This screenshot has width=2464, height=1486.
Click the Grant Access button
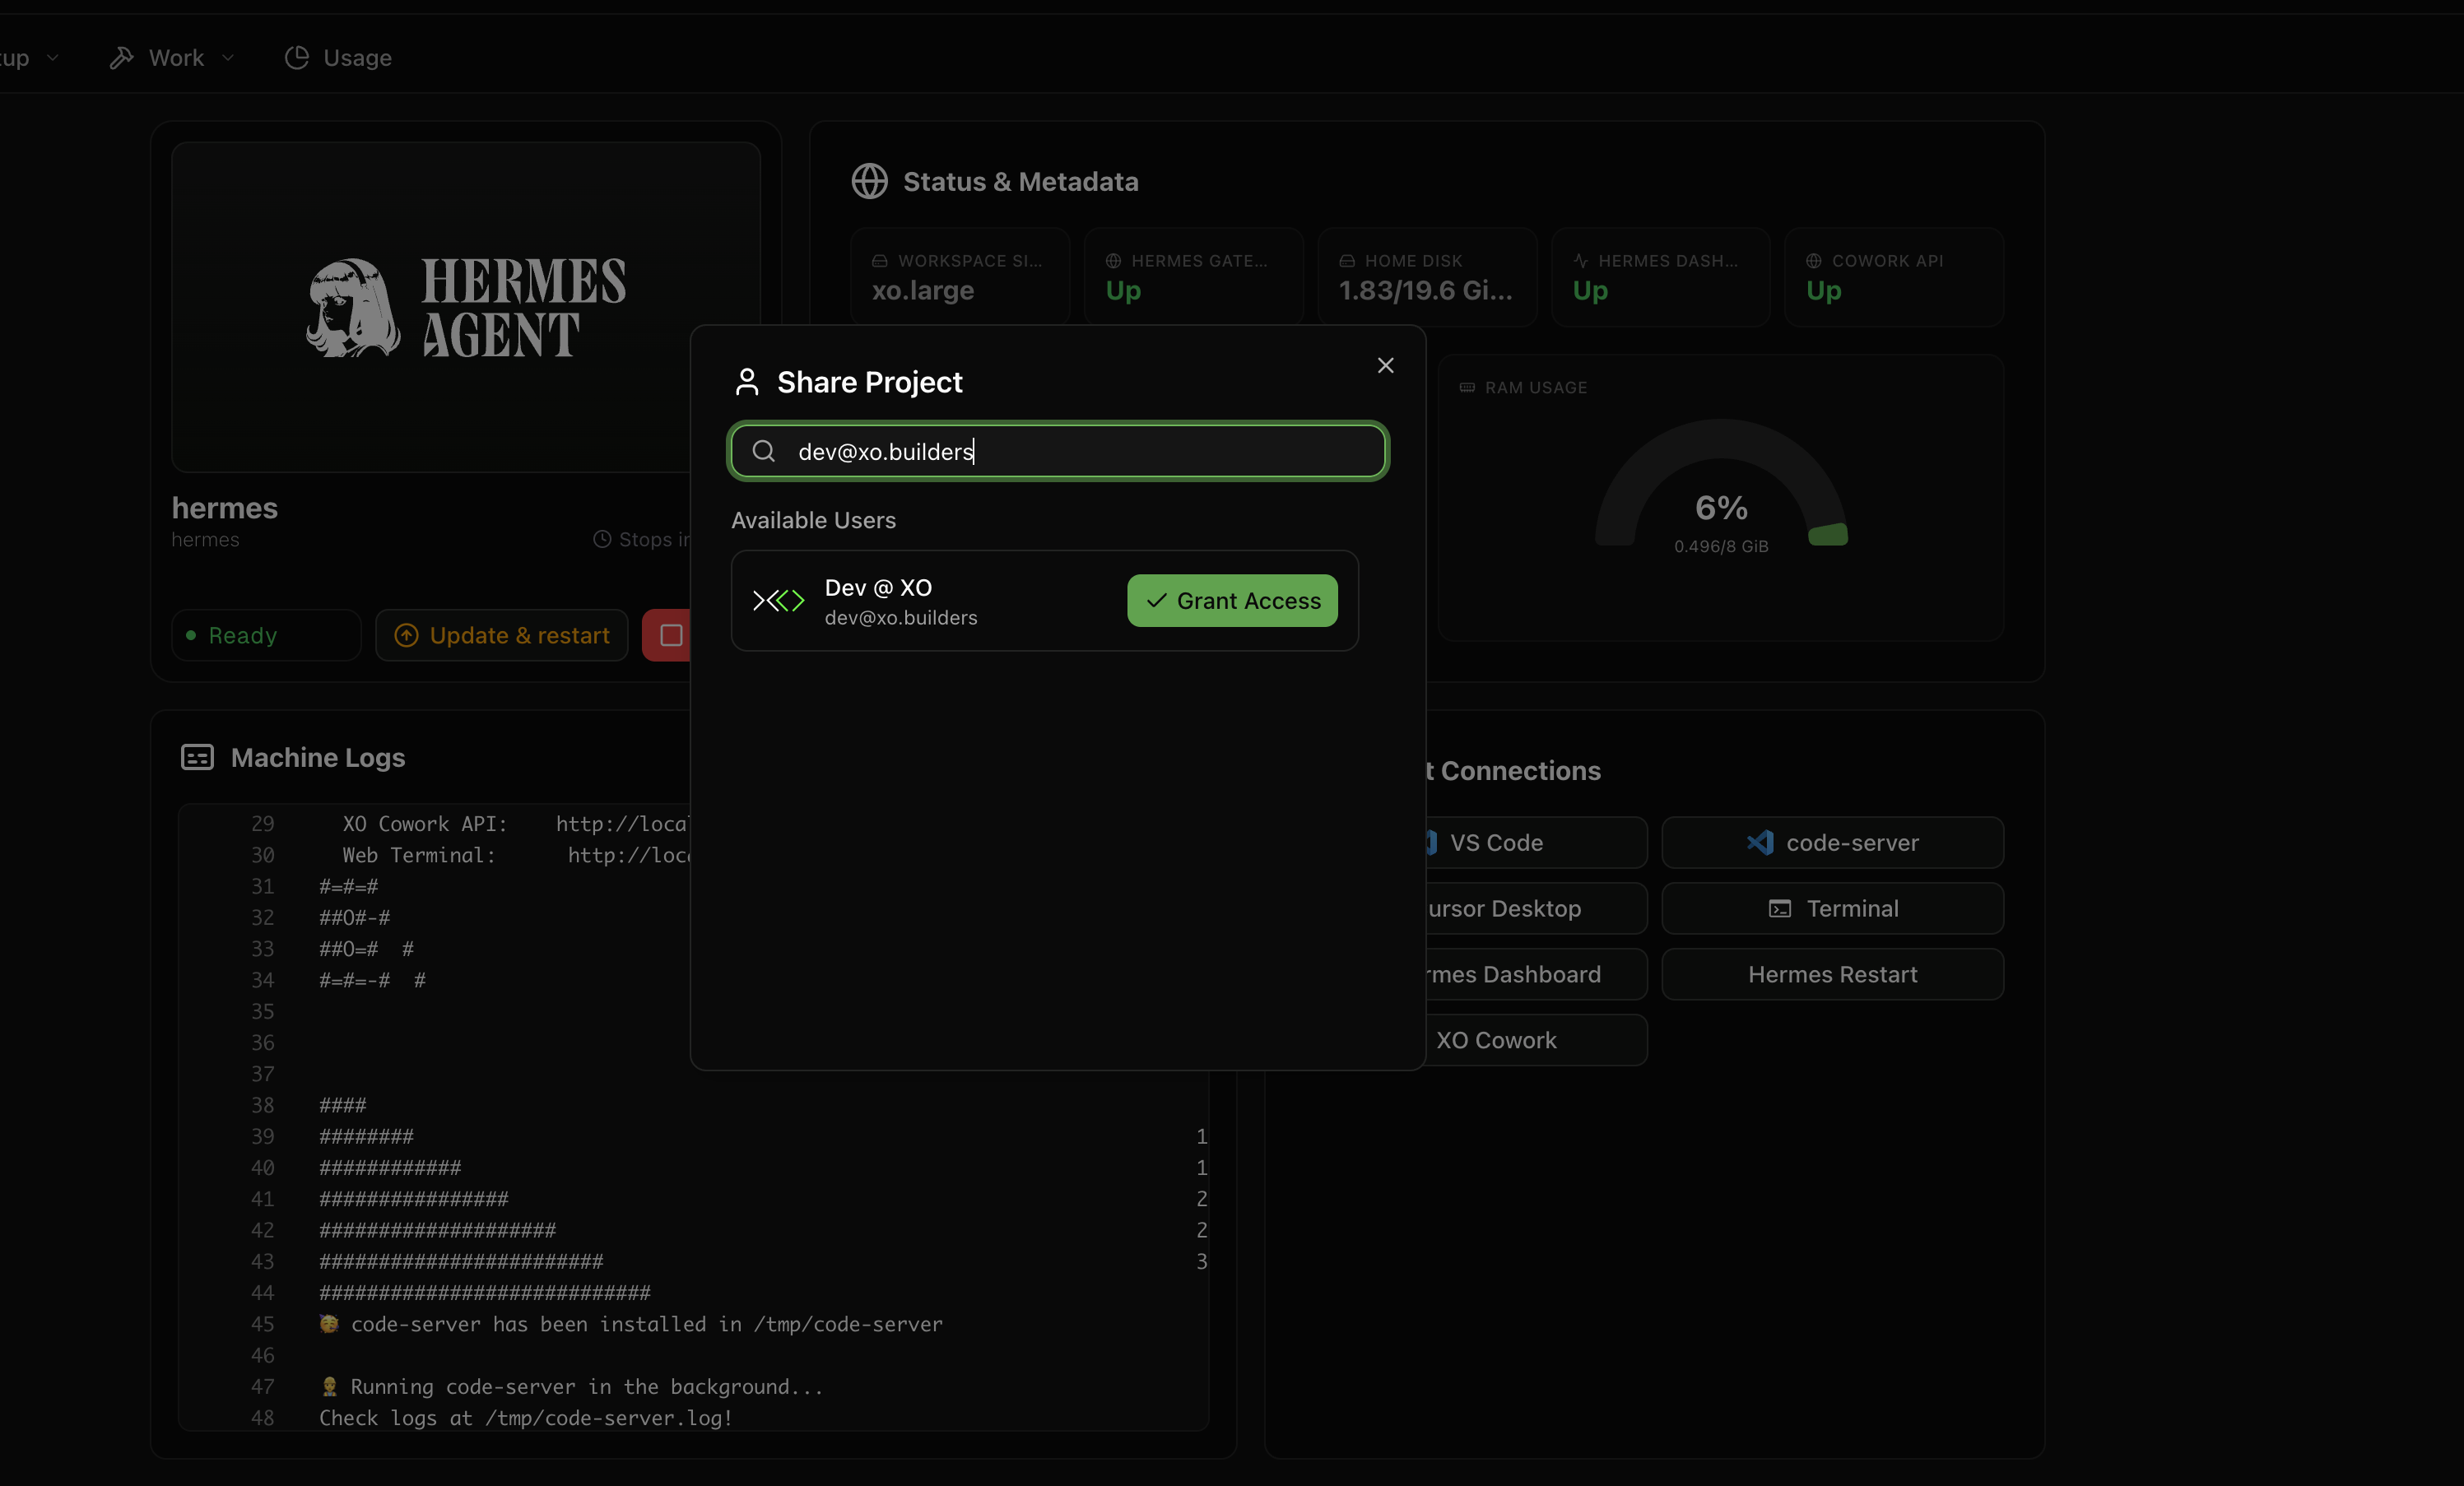(x=1232, y=600)
